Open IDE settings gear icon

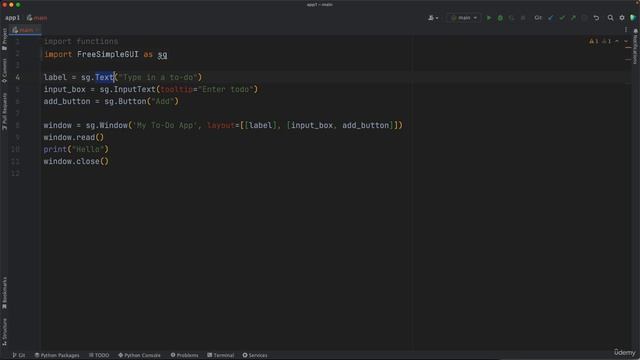[622, 18]
